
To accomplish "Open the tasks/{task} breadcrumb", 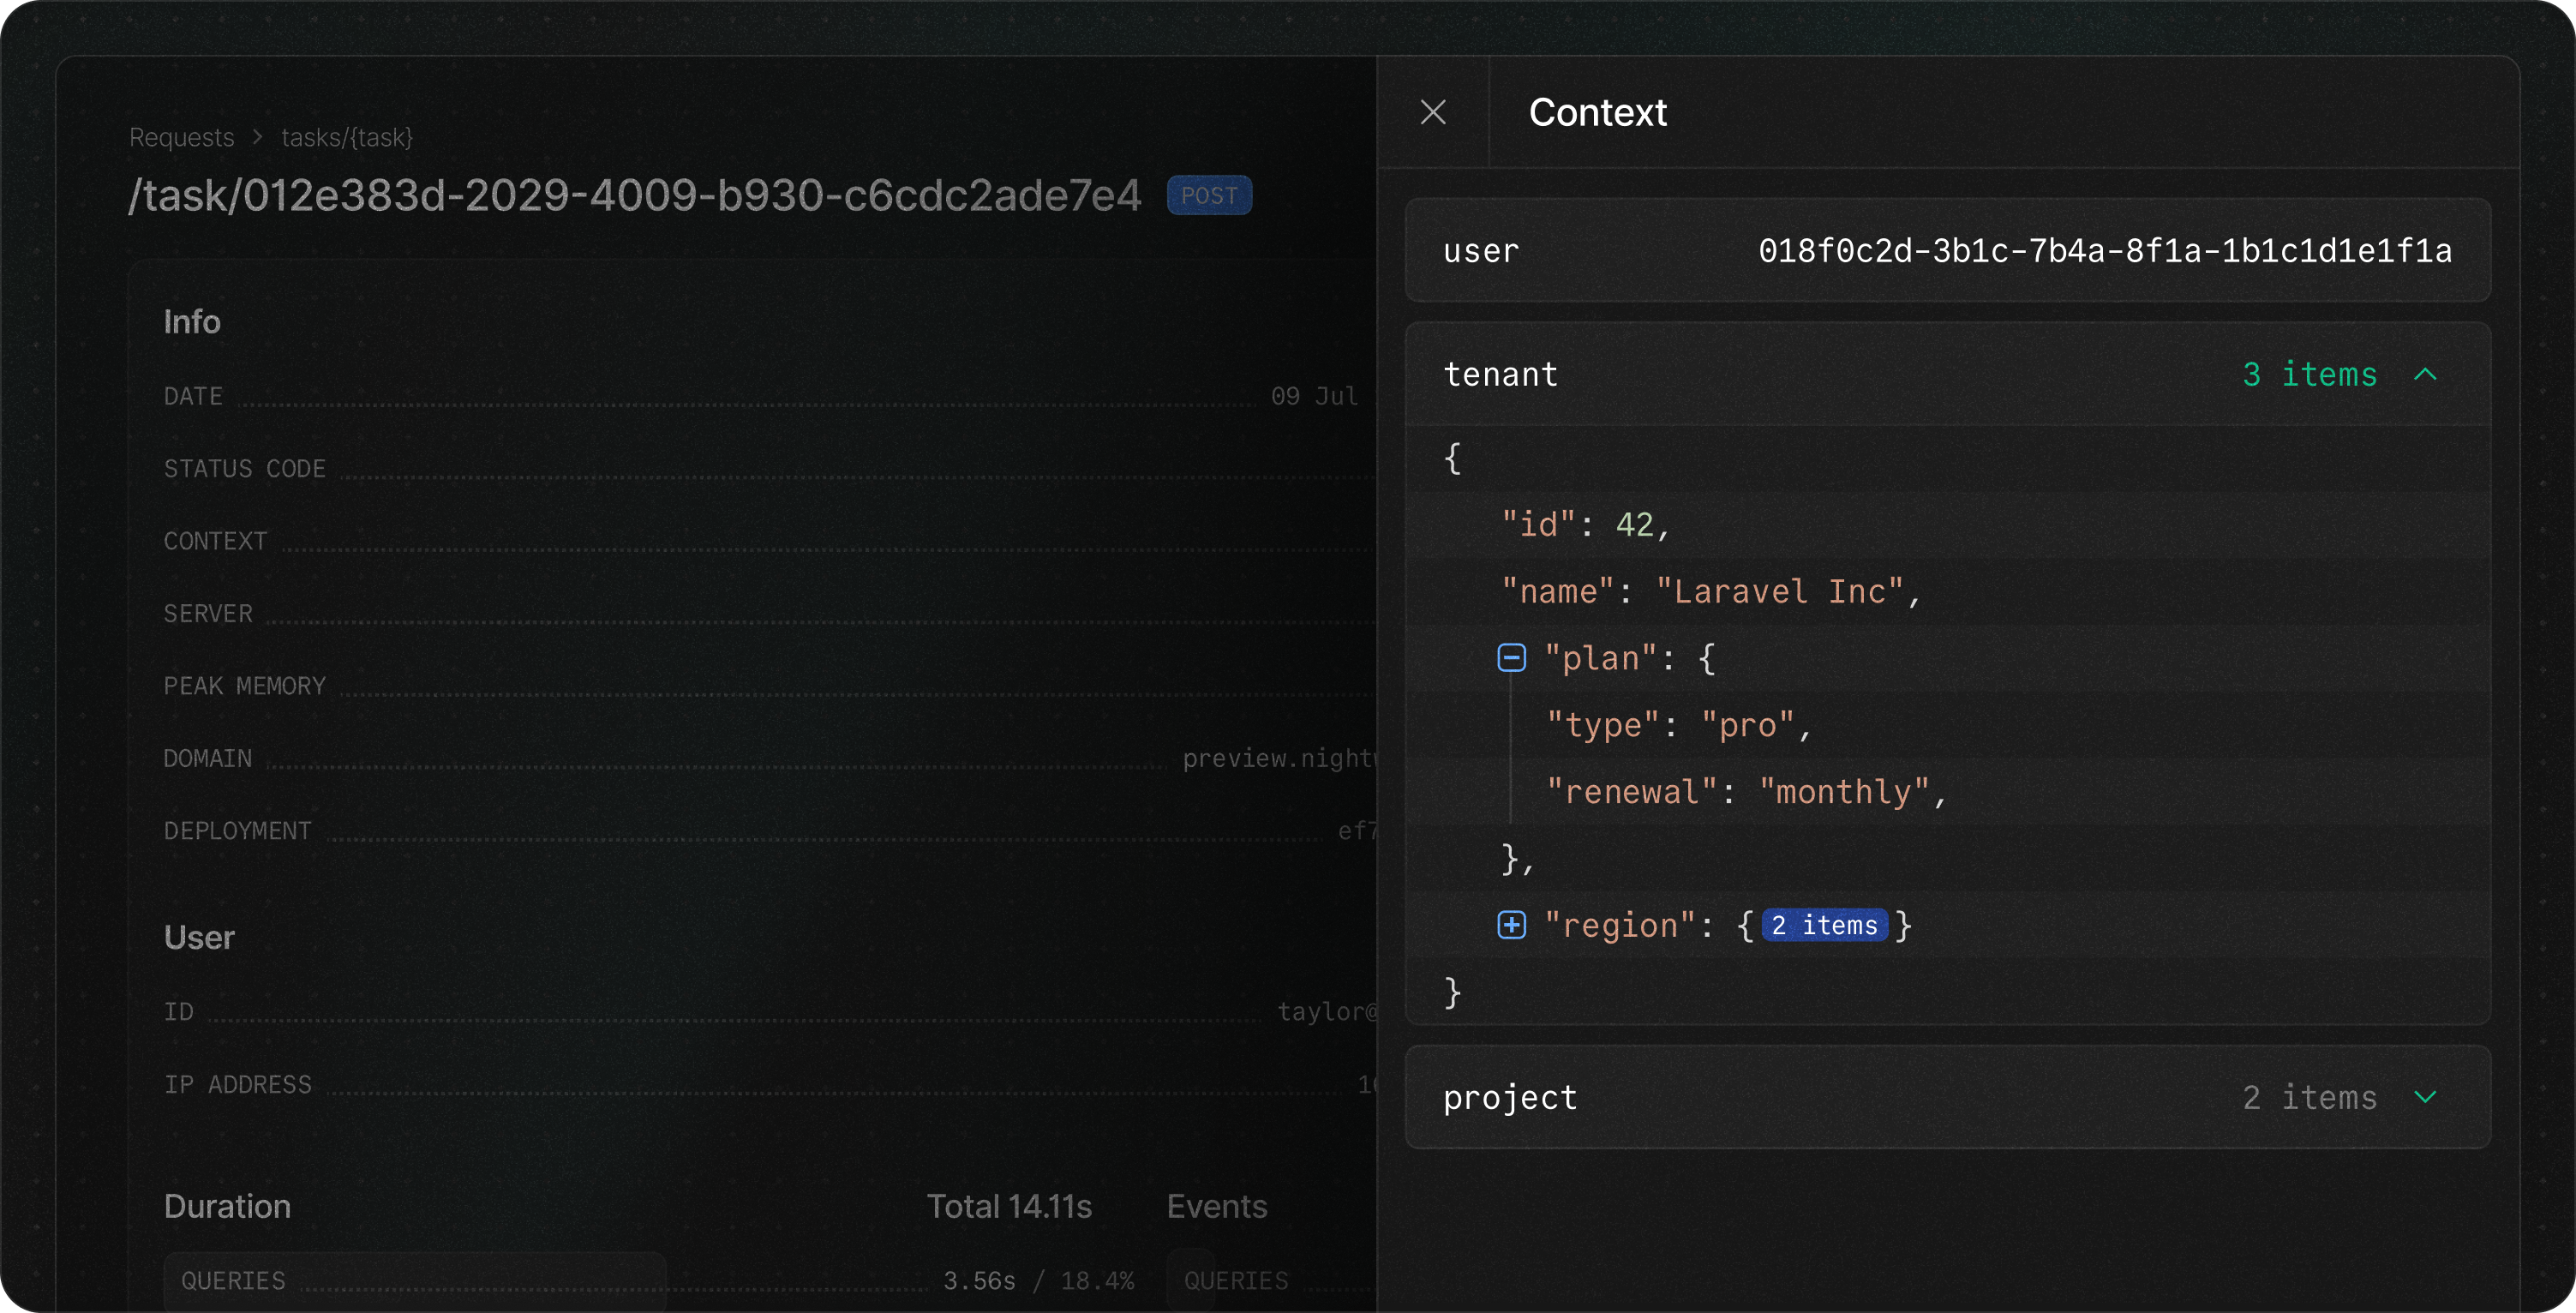I will tap(346, 137).
